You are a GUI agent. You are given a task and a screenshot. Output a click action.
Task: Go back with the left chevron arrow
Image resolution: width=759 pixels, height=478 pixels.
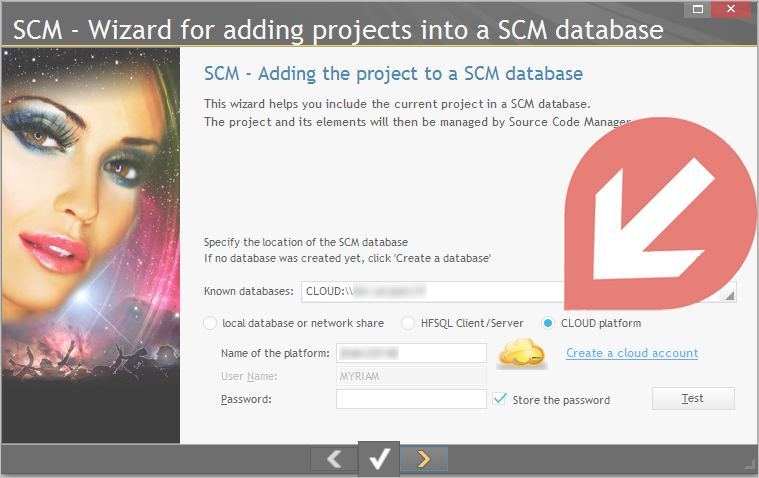coord(334,459)
